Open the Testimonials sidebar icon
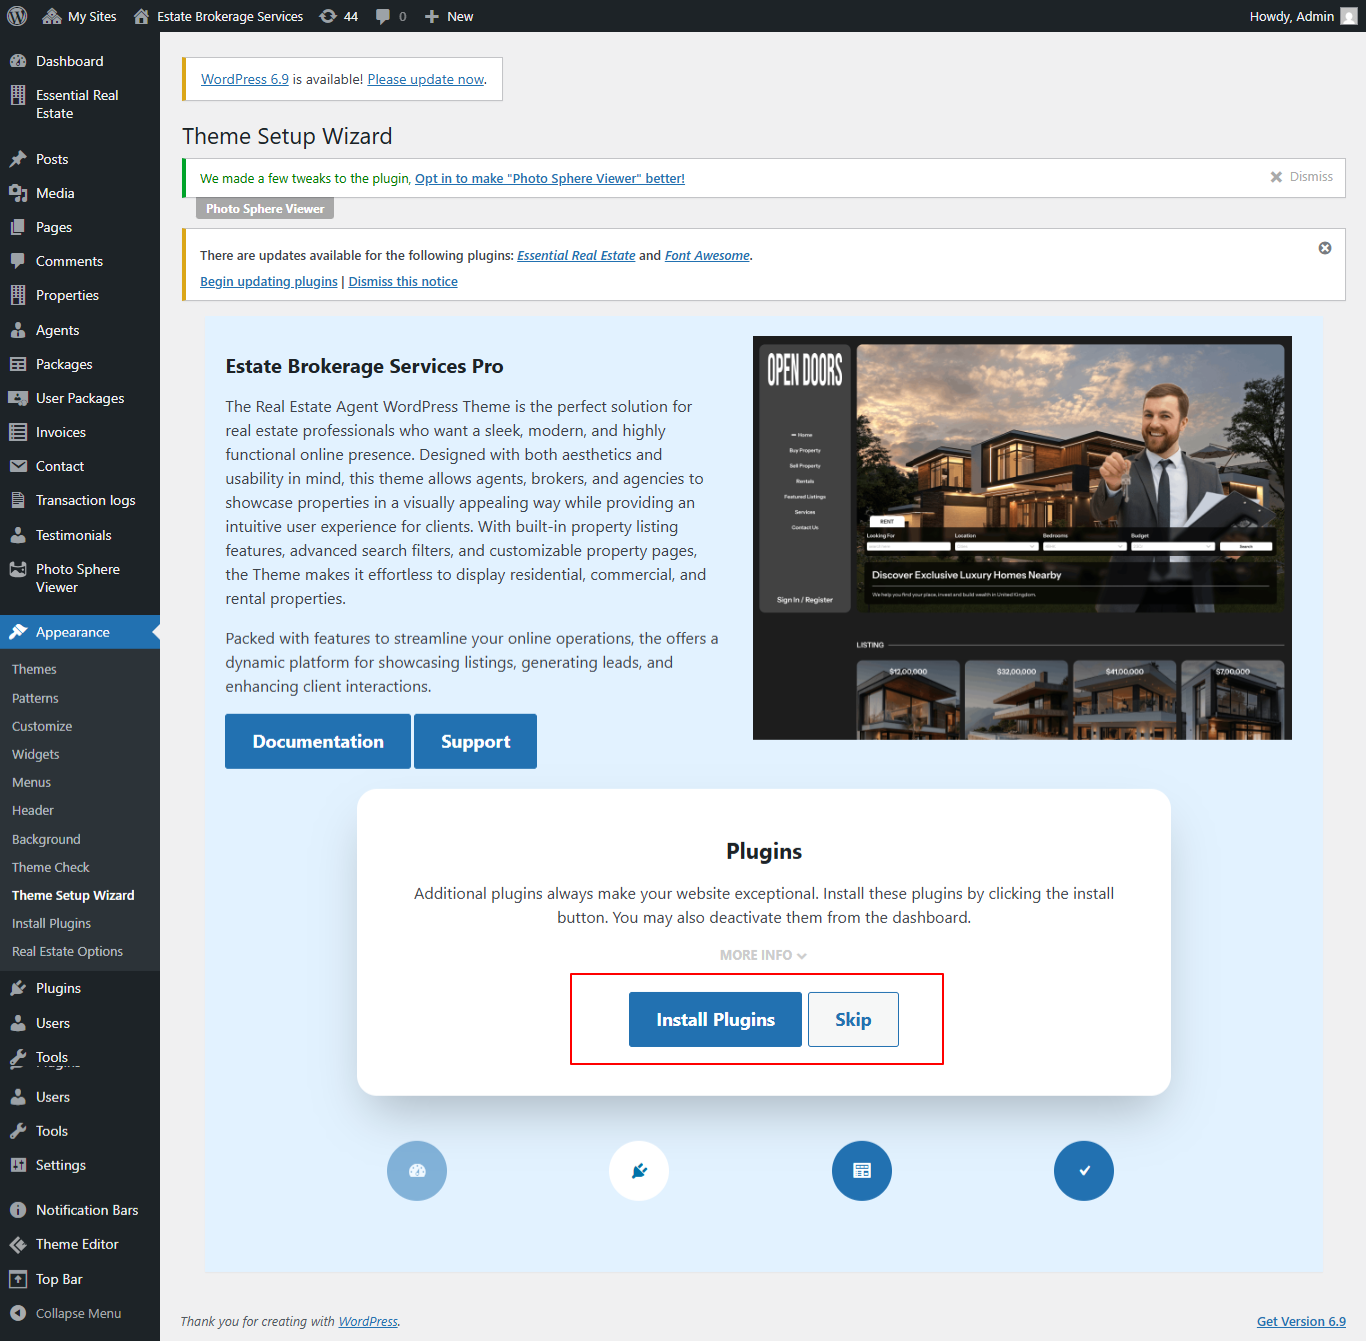 pyautogui.click(x=20, y=534)
